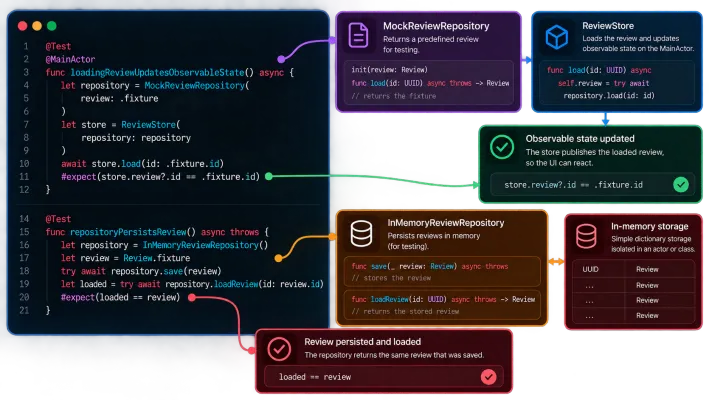
Task: Click 'Loads the review and updates' description
Action: click(x=630, y=38)
